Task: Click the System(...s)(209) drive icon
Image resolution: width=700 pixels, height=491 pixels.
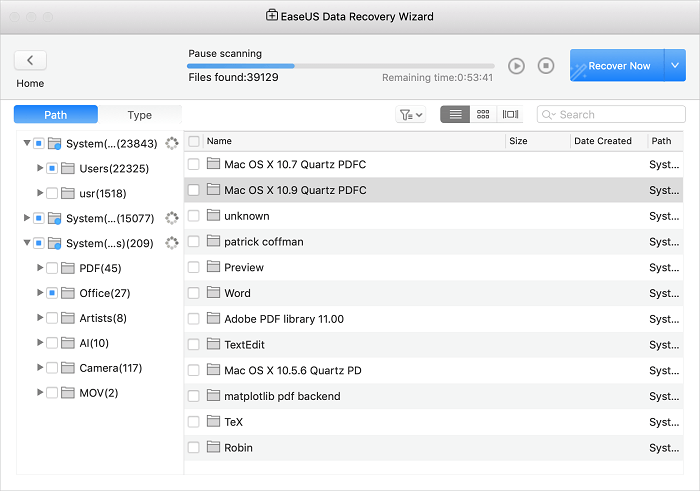Action: (x=54, y=244)
